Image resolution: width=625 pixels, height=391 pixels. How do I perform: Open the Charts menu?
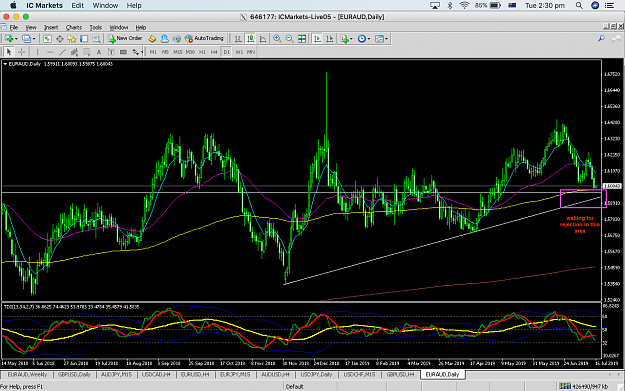click(74, 28)
